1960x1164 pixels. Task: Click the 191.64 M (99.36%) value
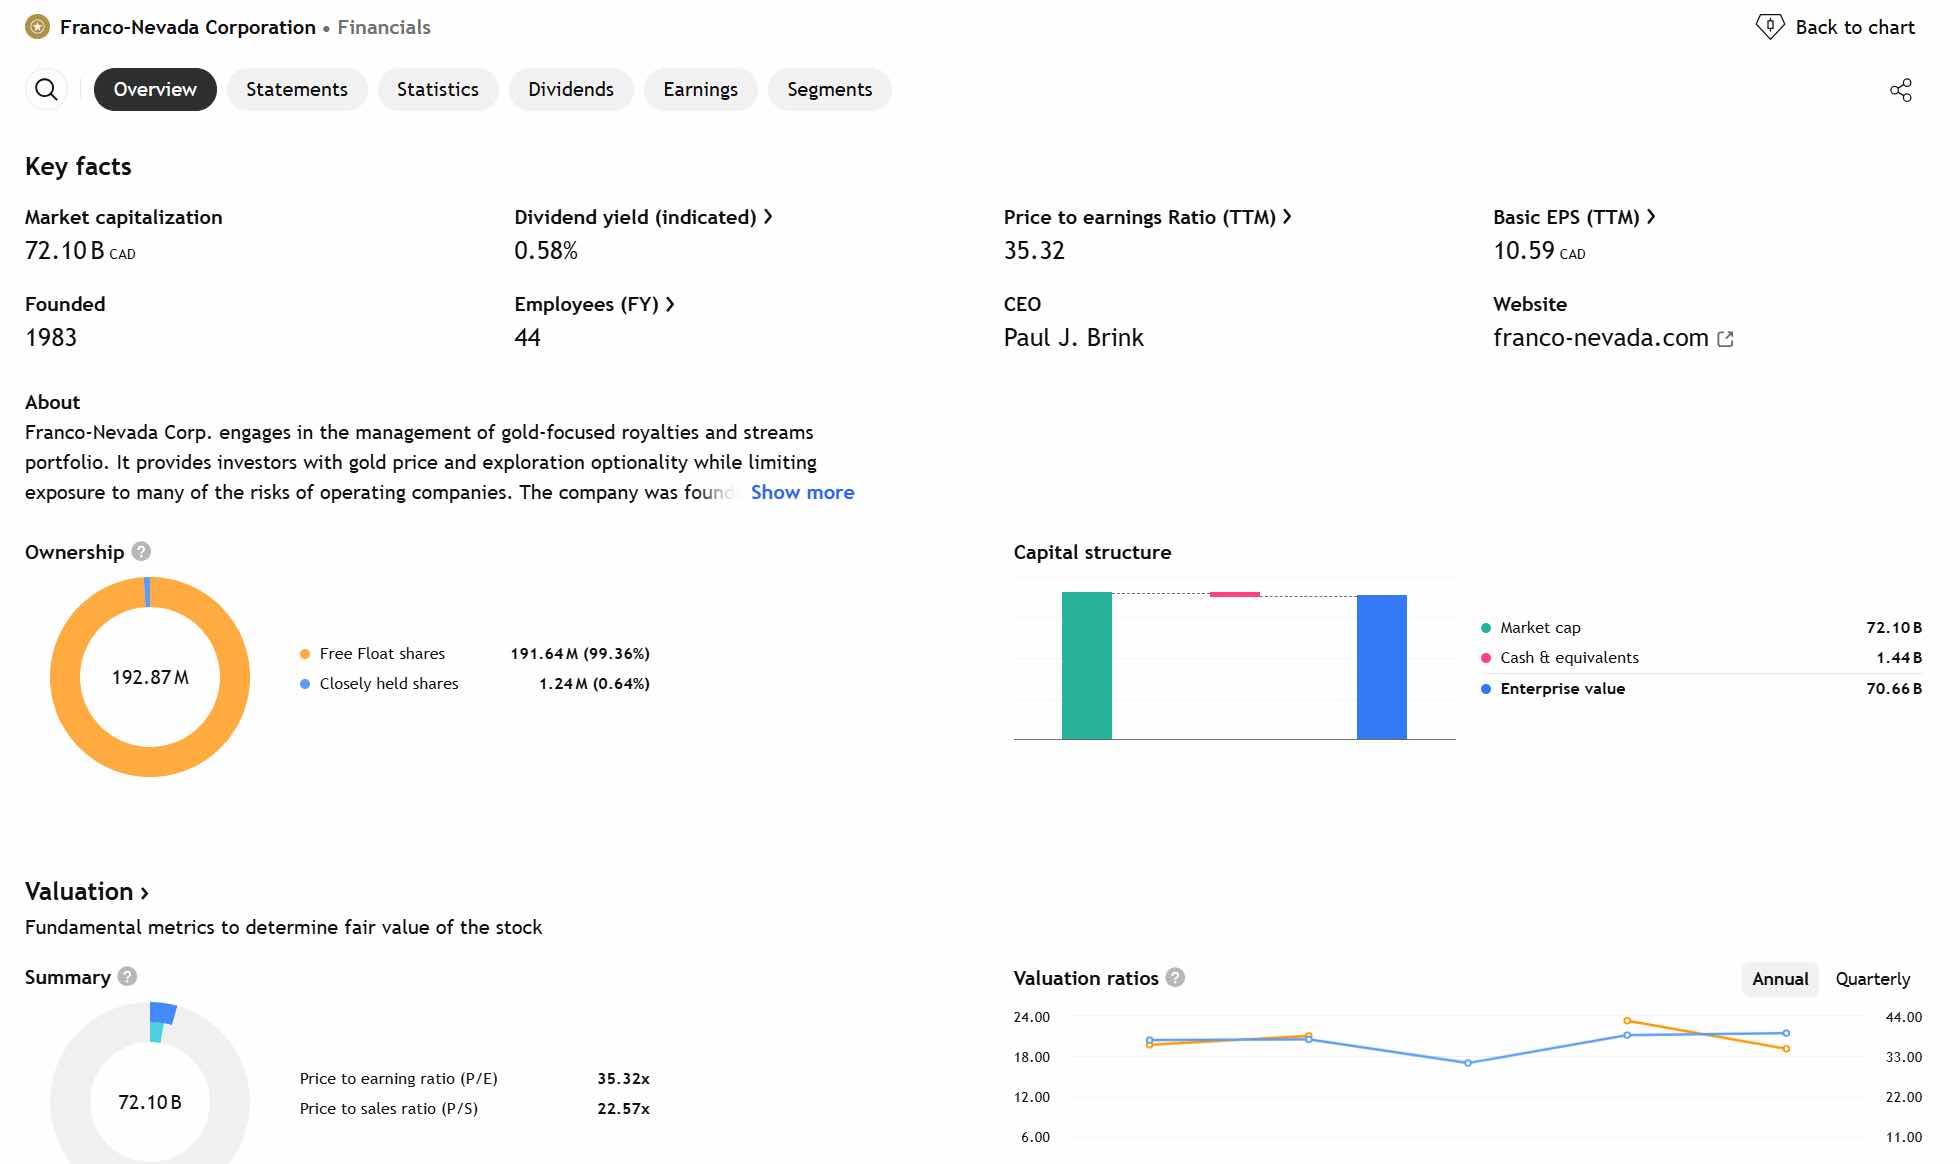click(x=580, y=654)
